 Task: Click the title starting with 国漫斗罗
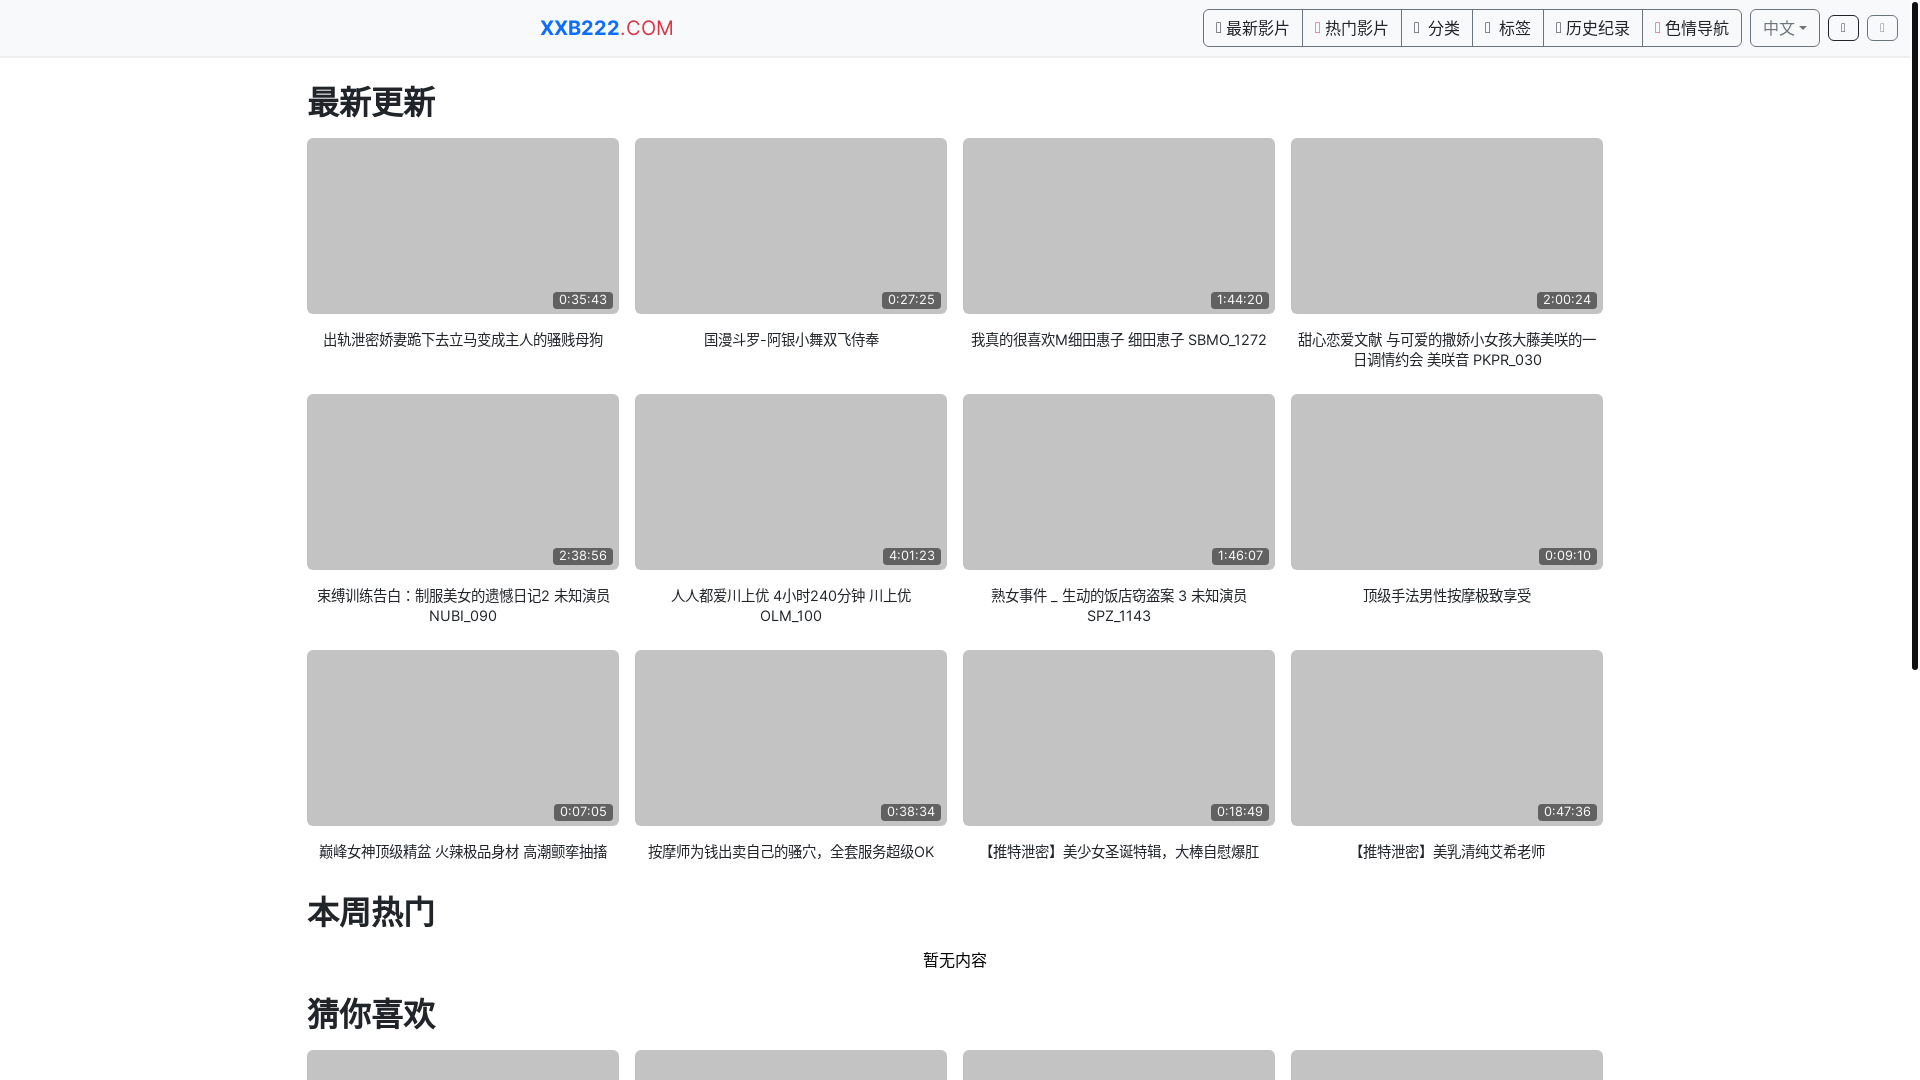point(791,340)
